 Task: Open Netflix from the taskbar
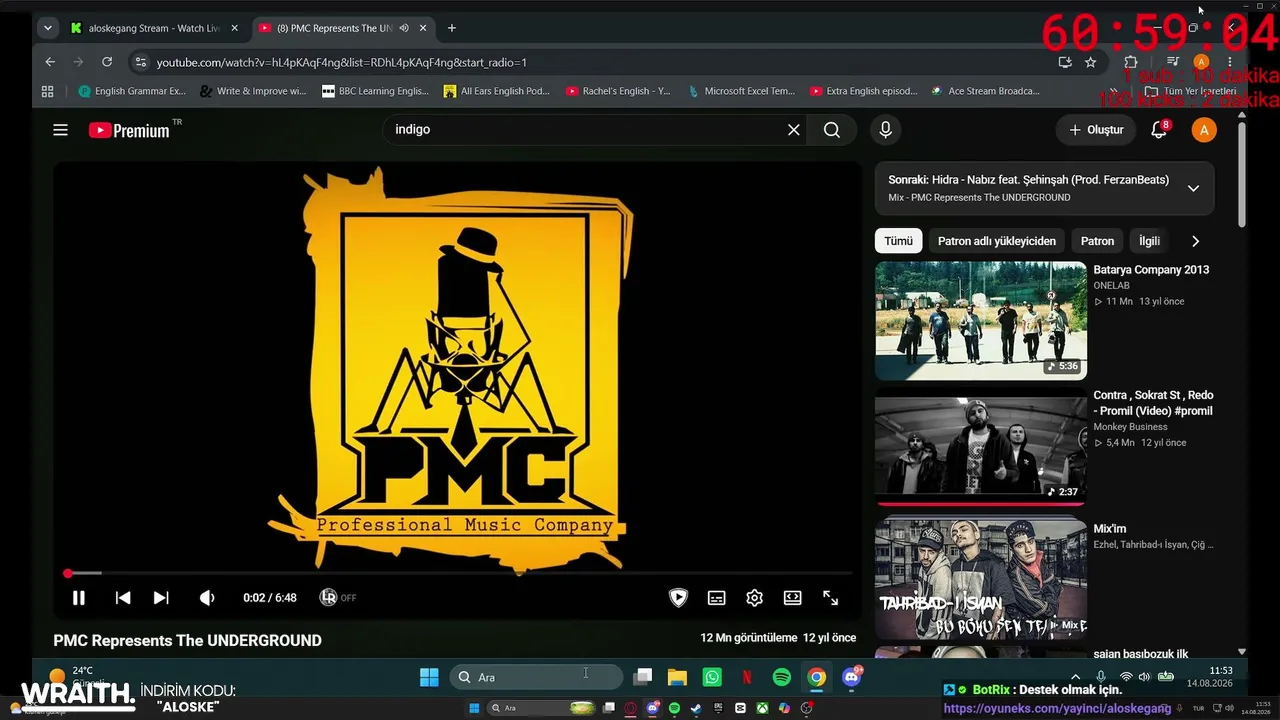(747, 677)
